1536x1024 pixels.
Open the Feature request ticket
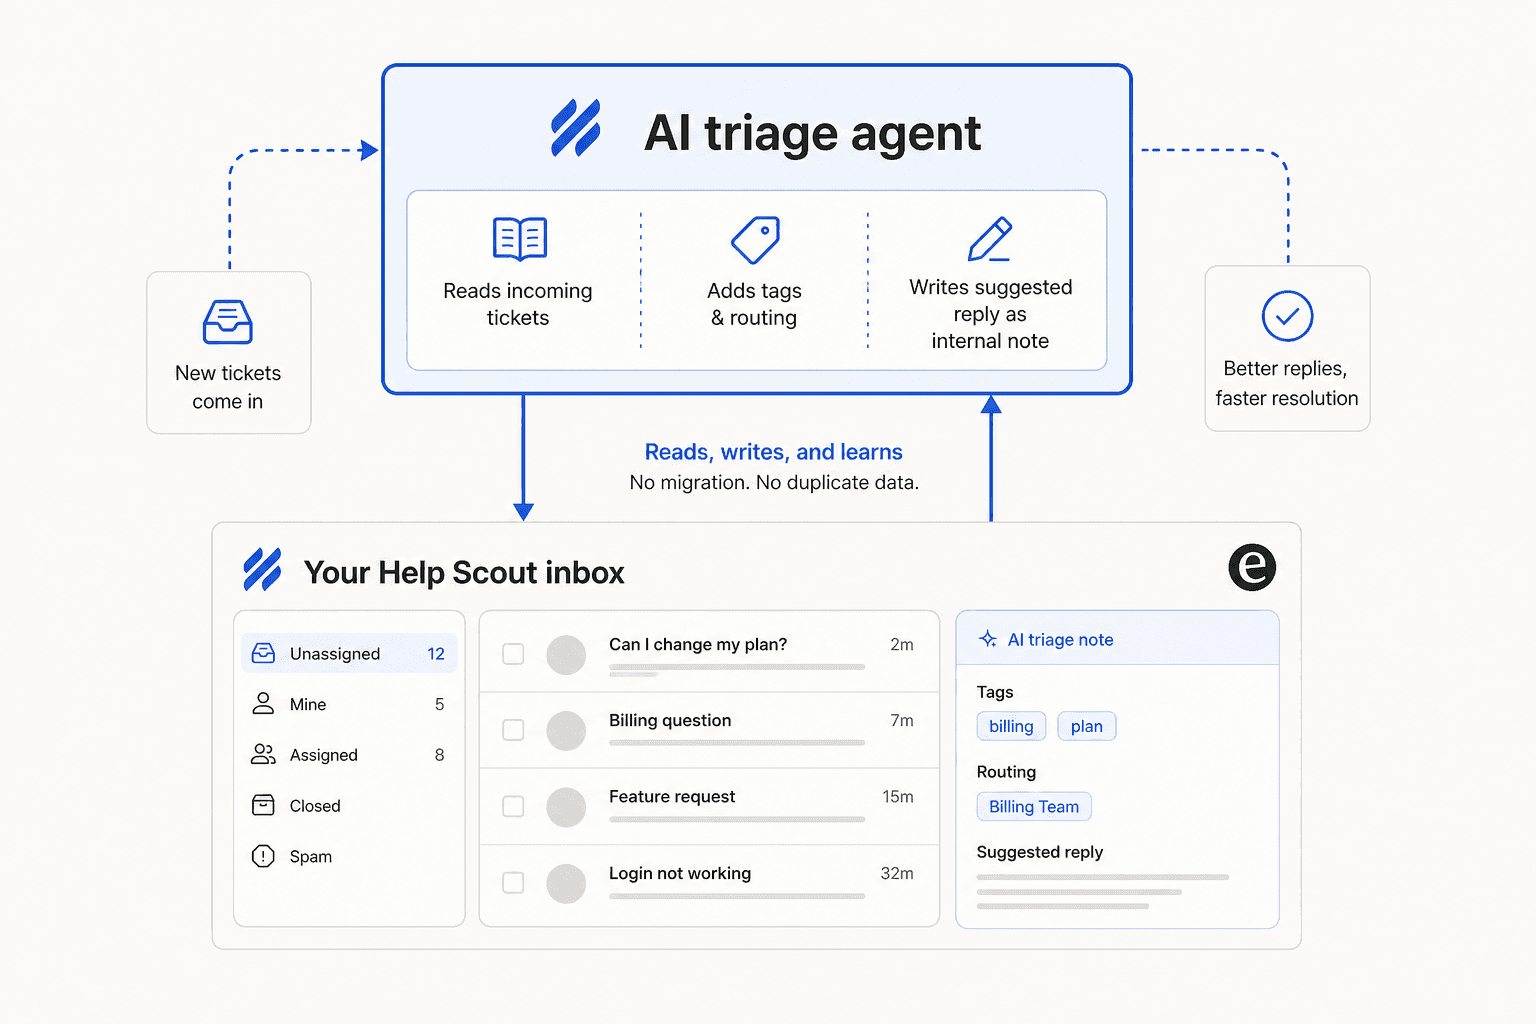click(x=709, y=806)
